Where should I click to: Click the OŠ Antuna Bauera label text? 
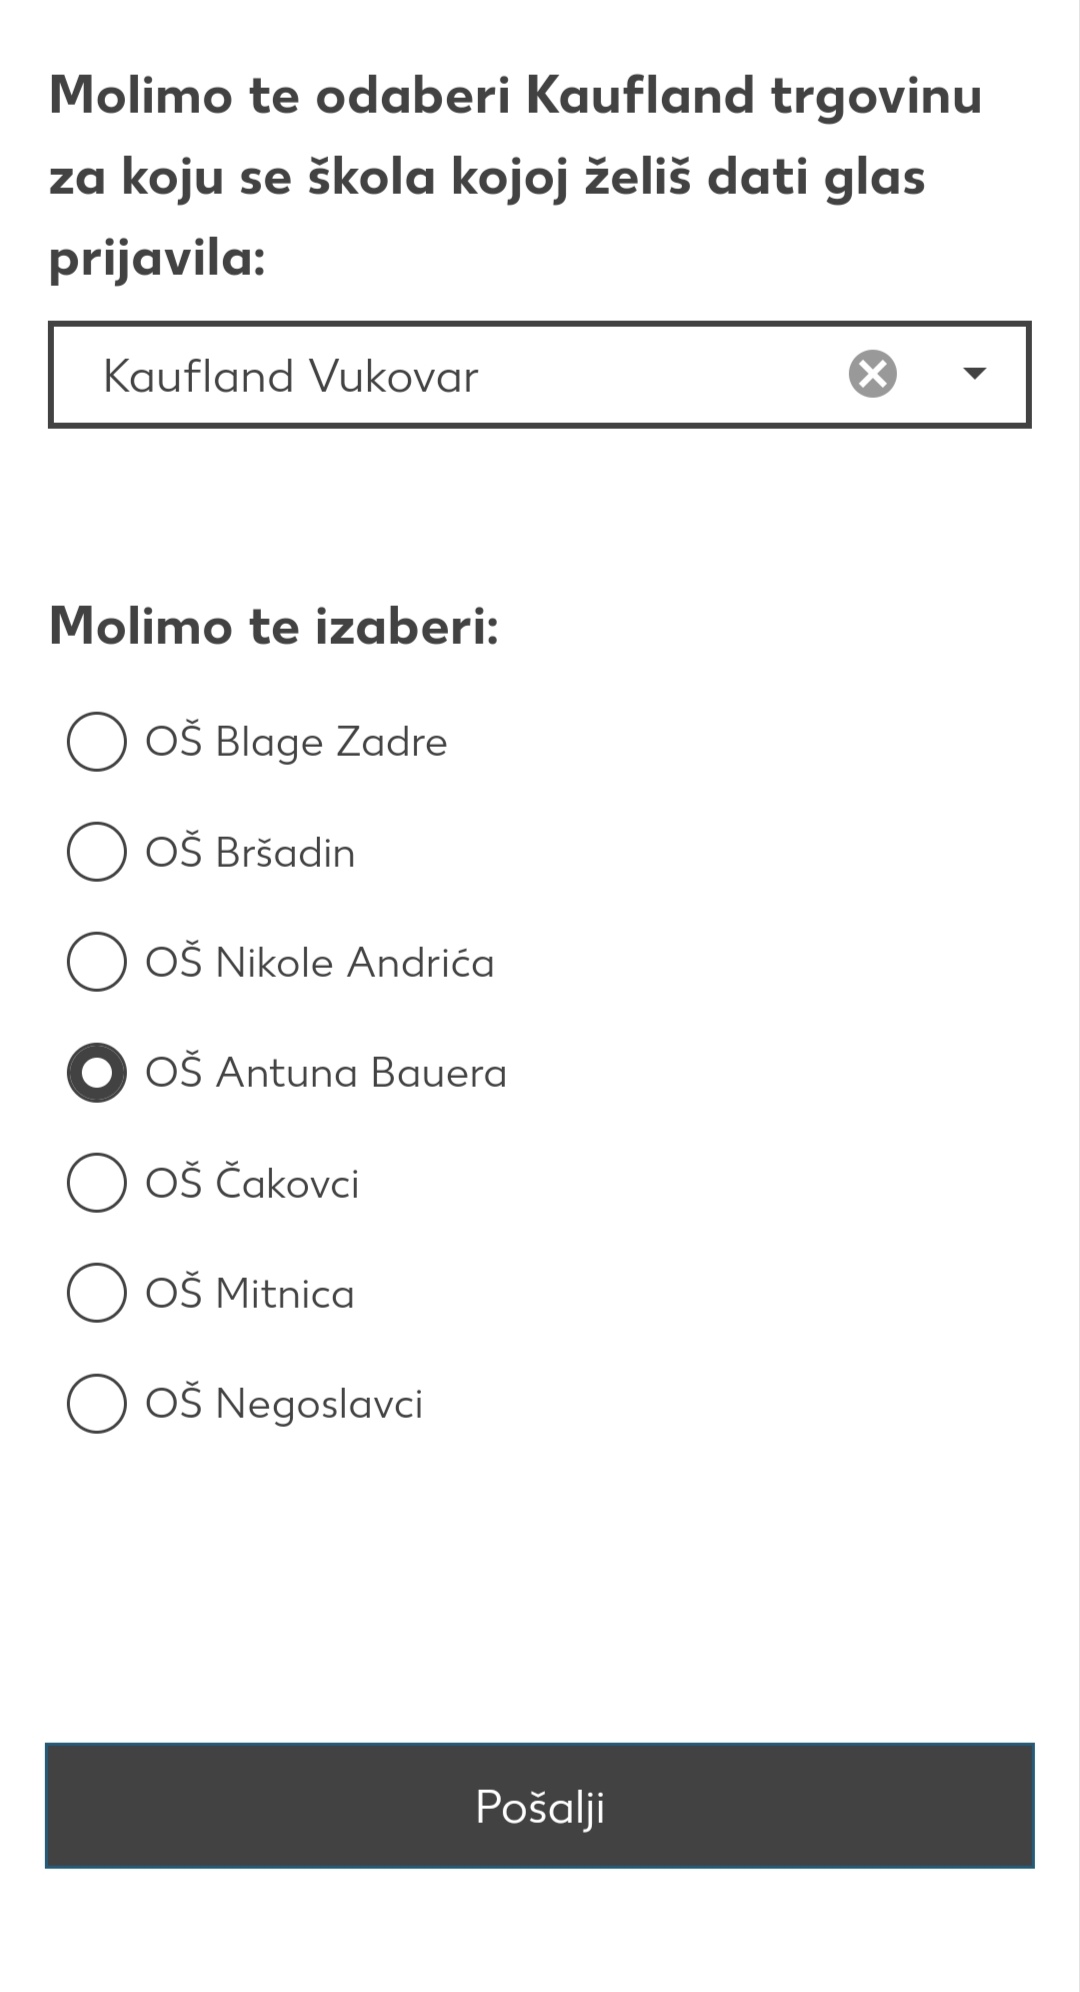click(326, 1072)
